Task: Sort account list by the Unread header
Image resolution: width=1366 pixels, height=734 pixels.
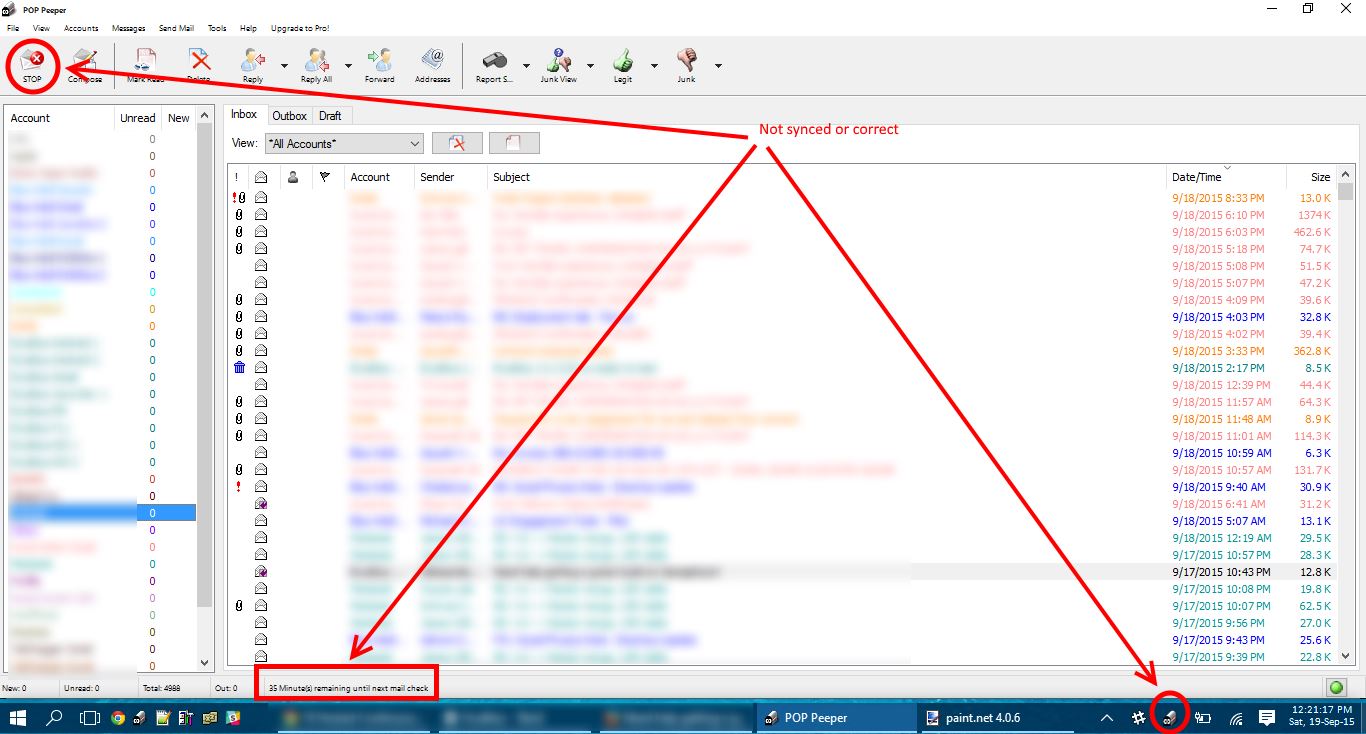Action: [138, 118]
